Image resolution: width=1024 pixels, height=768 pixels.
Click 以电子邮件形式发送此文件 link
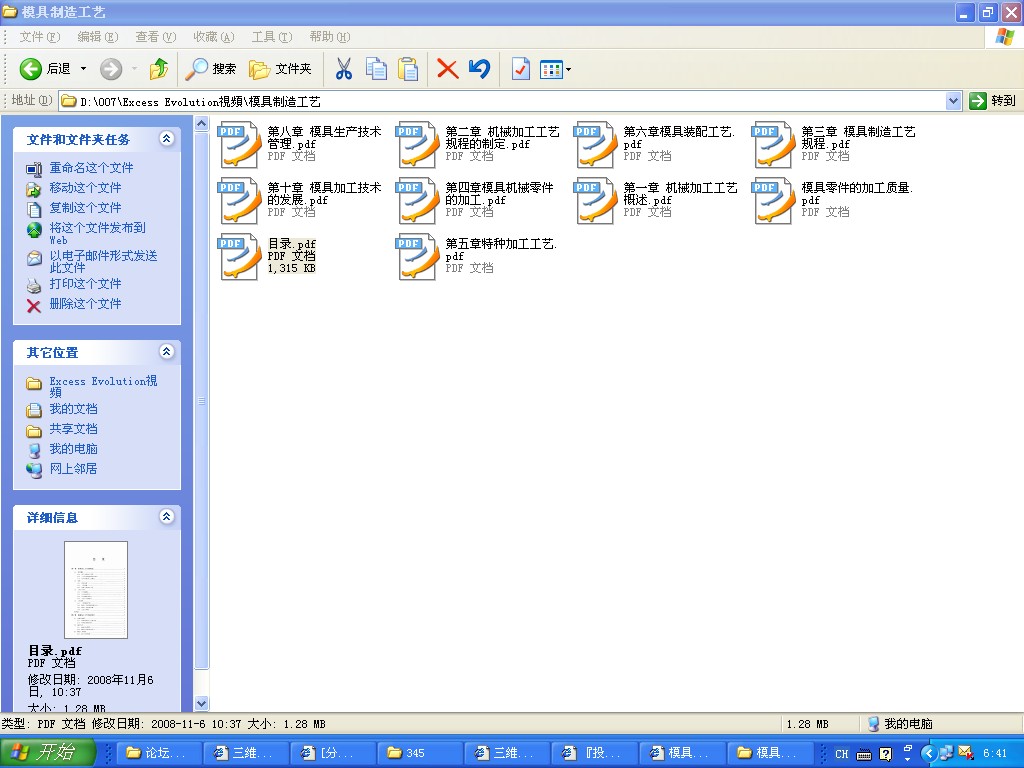[103, 261]
